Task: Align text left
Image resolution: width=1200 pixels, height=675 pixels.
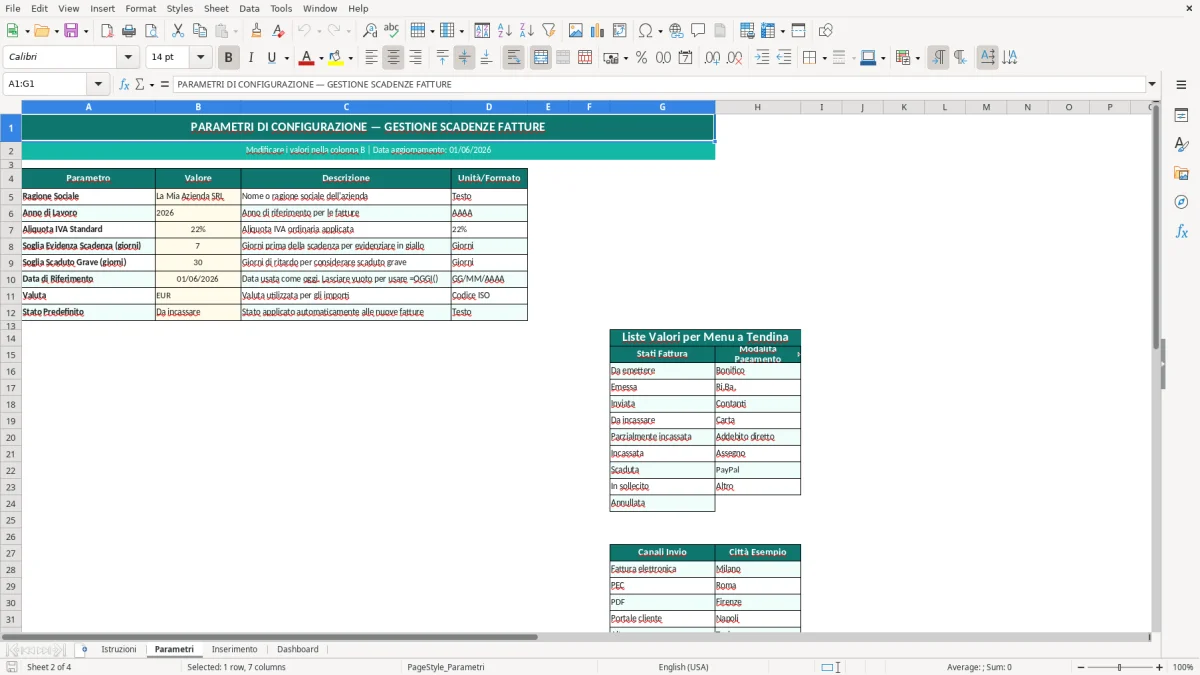Action: (371, 58)
